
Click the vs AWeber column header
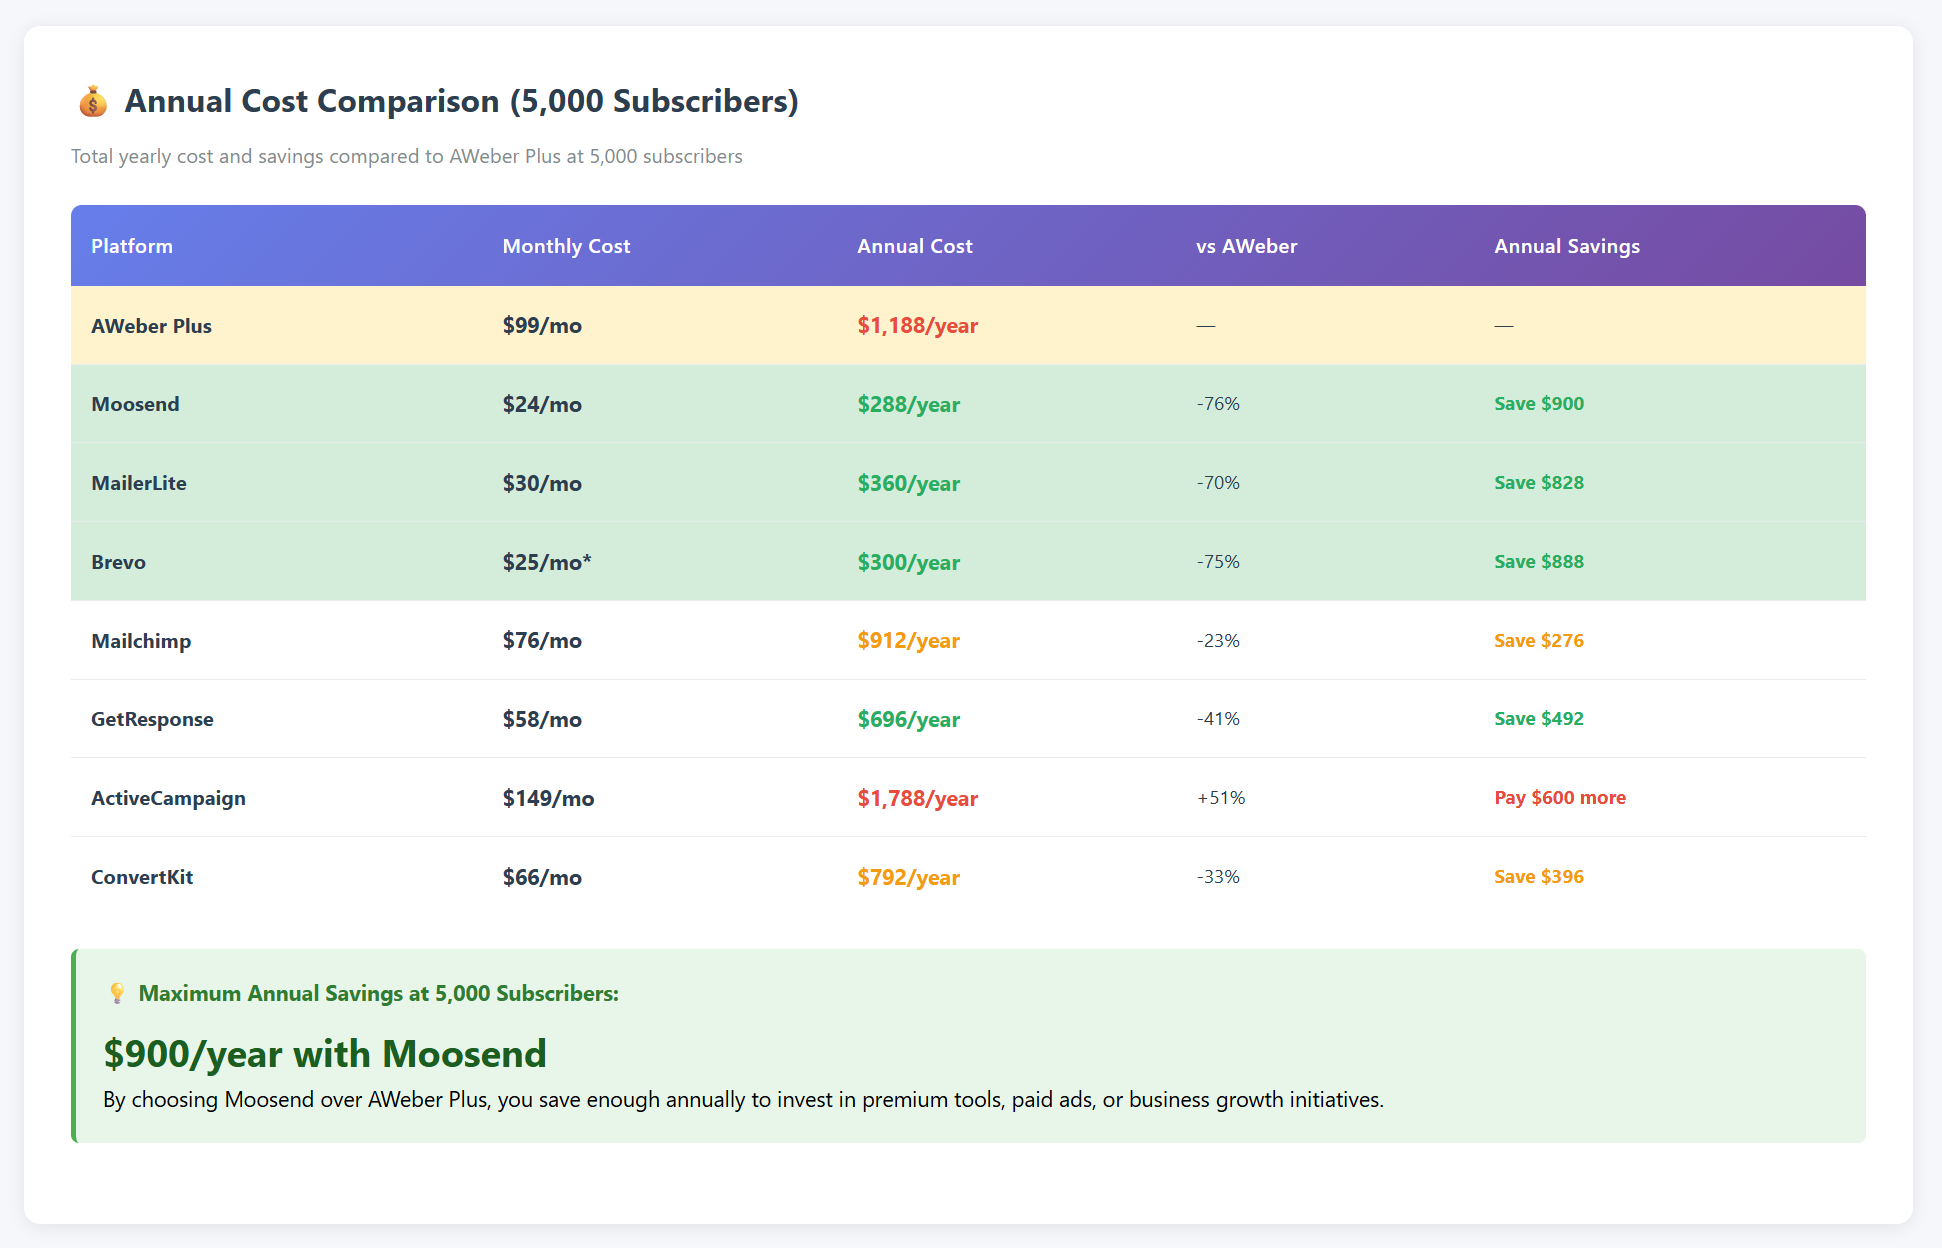coord(1246,246)
